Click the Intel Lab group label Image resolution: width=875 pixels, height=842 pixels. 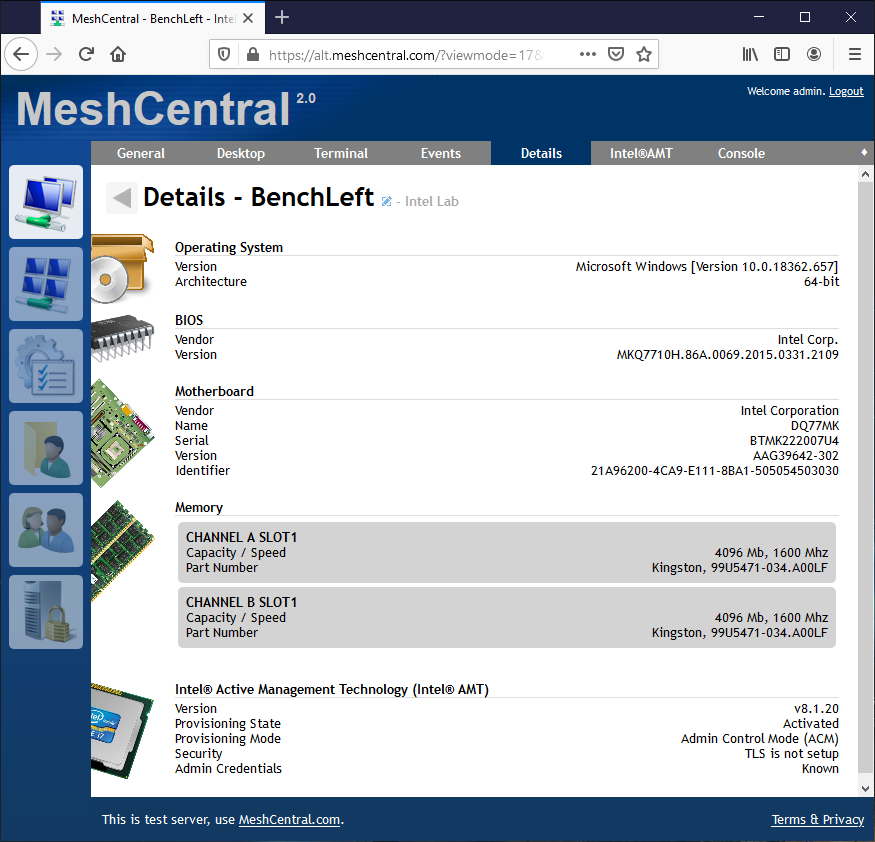431,201
